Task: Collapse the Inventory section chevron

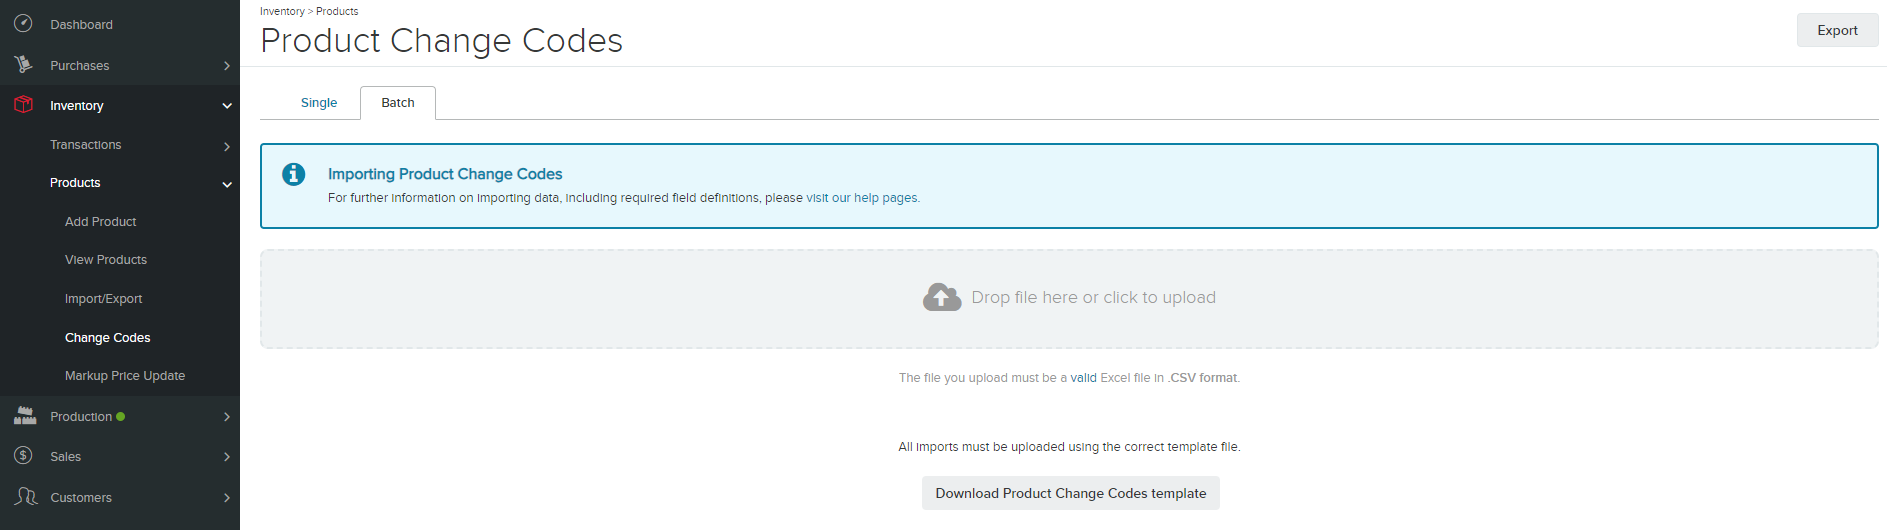Action: point(227,106)
